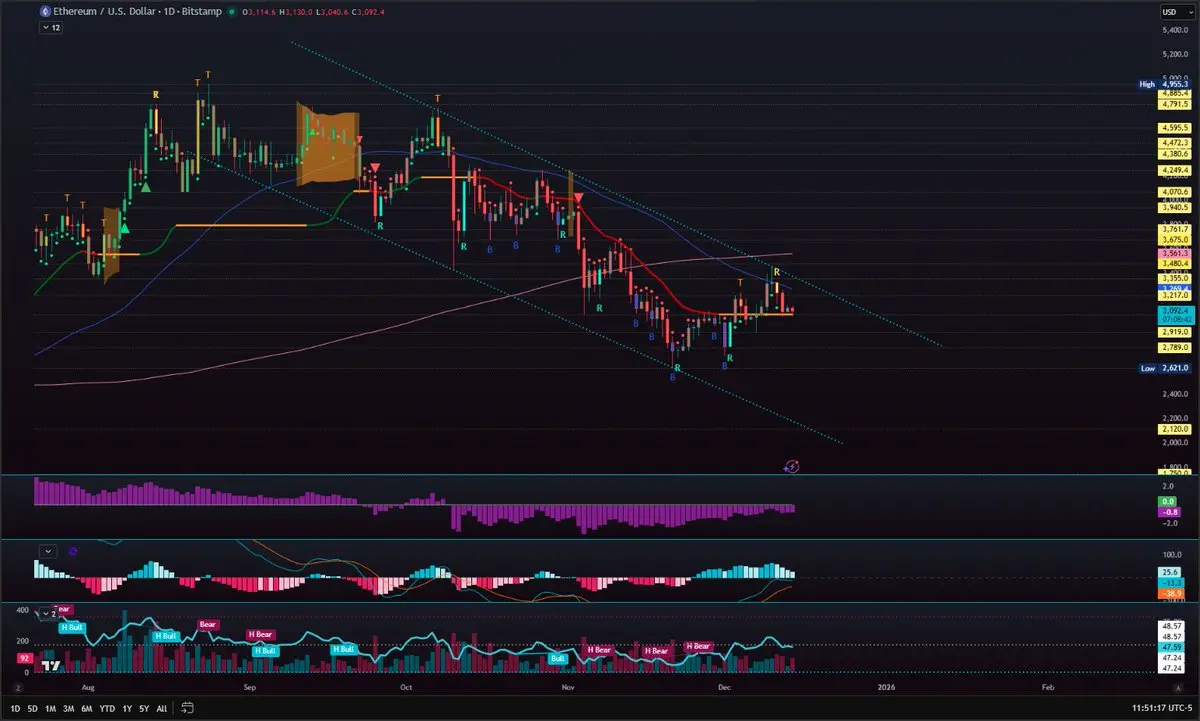This screenshot has width=1200, height=721.
Task: Click the Feb label on the time axis
Action: tap(1047, 689)
